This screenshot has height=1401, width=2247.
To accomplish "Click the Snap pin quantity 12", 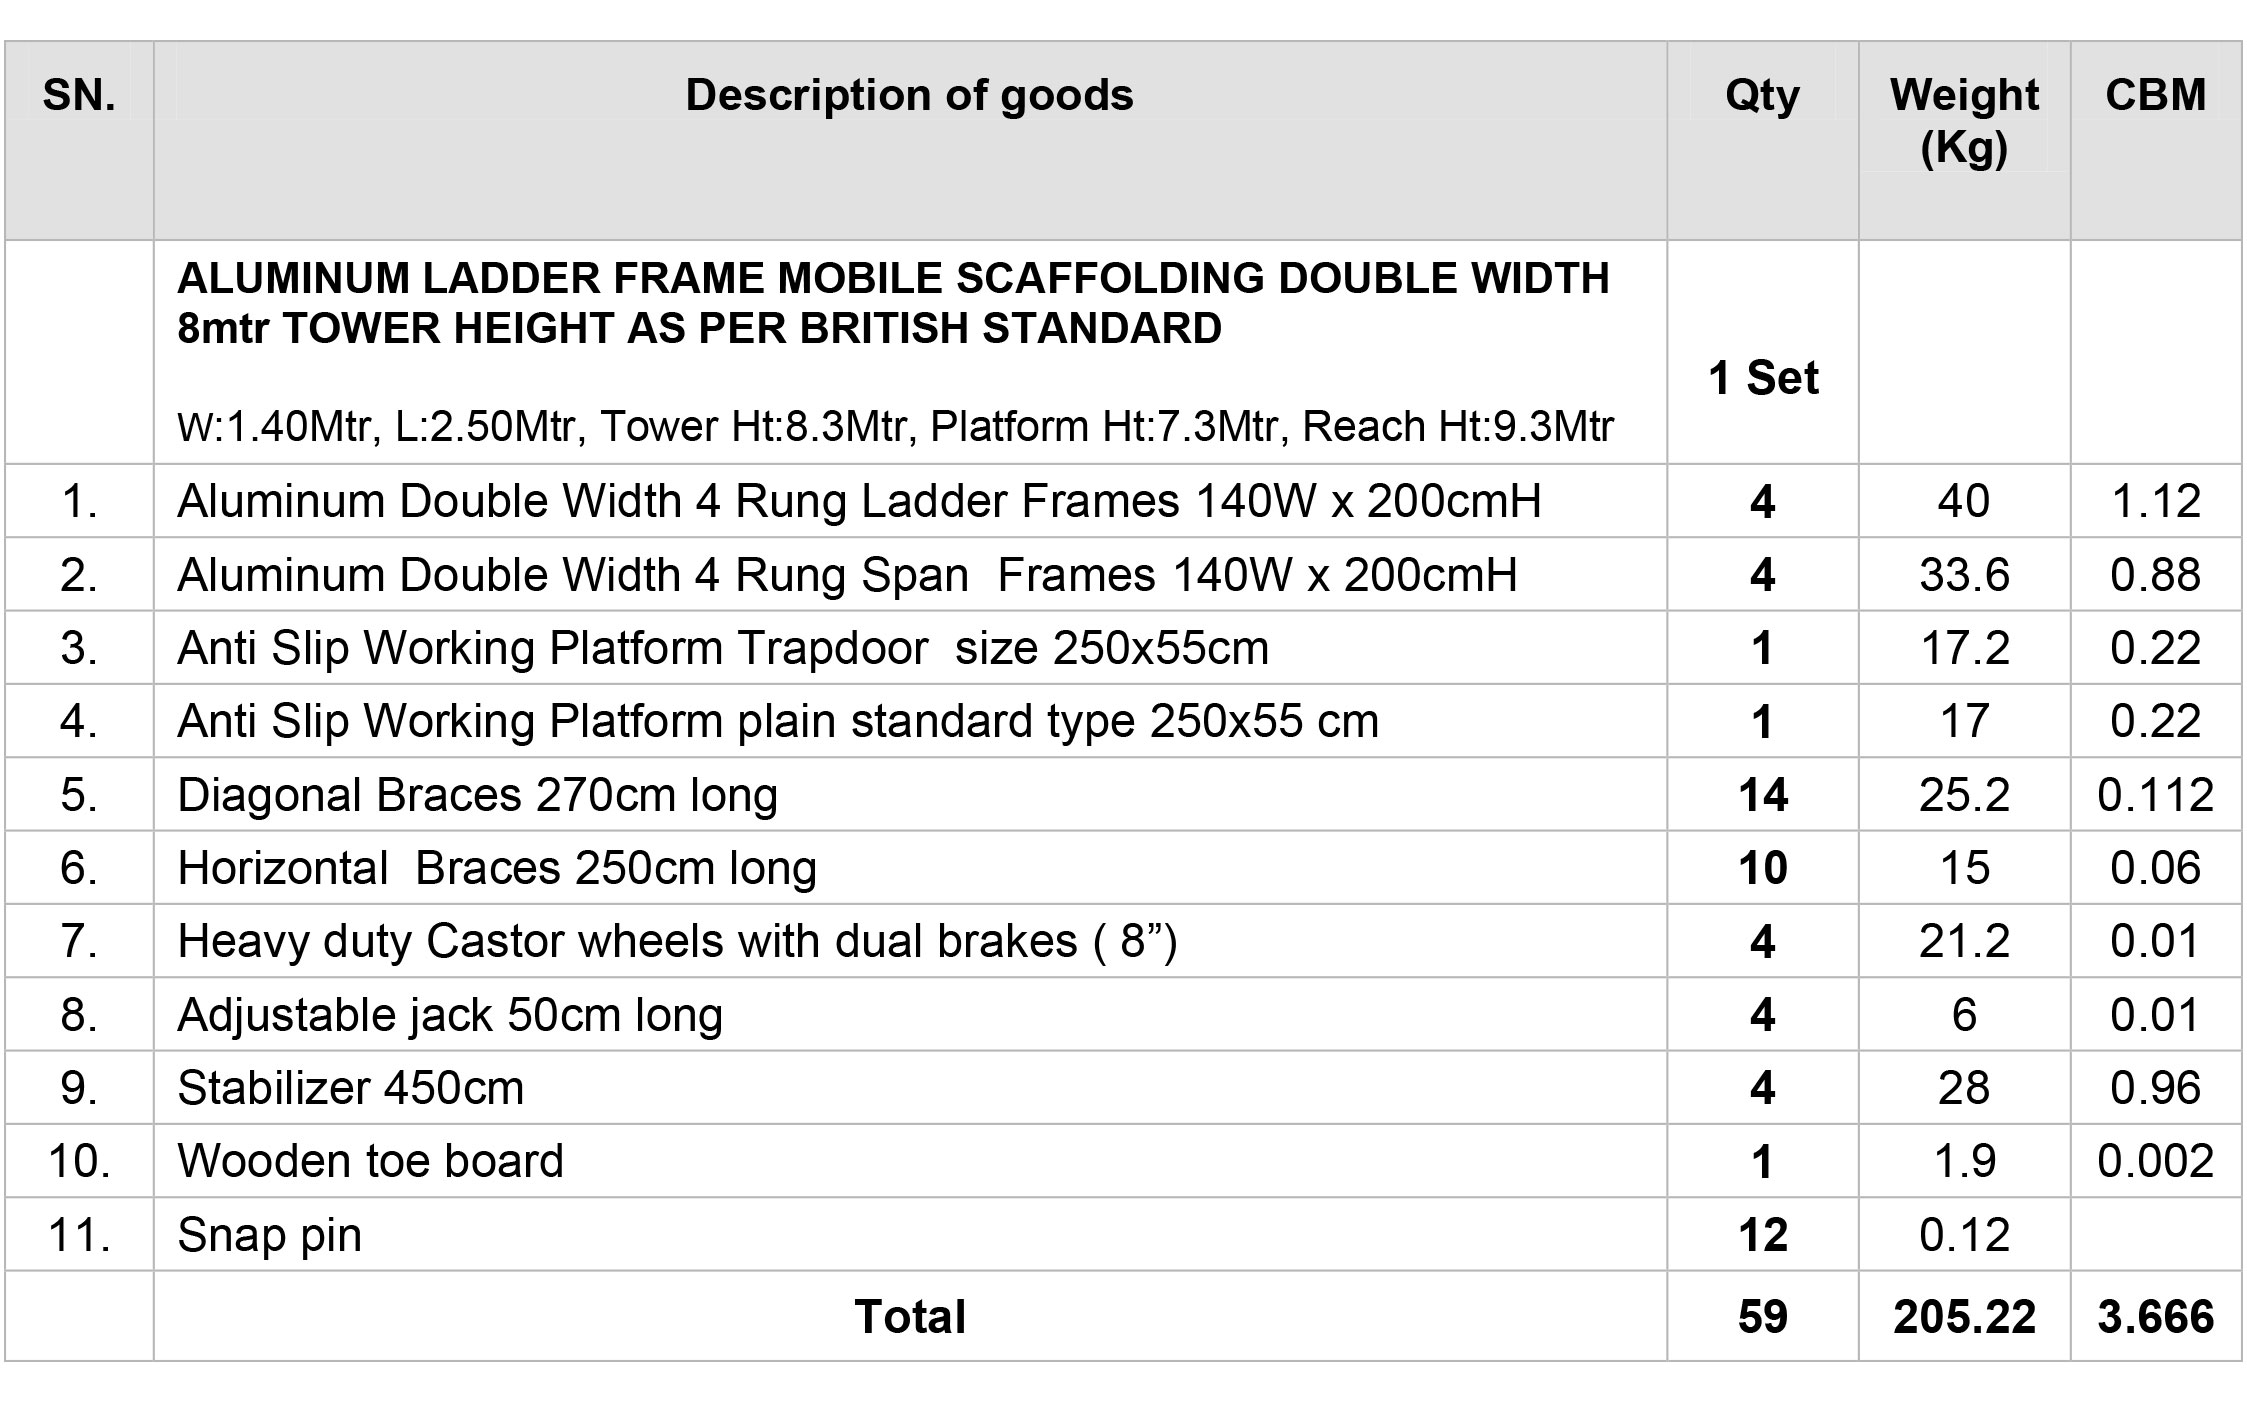I will [x=1763, y=1235].
